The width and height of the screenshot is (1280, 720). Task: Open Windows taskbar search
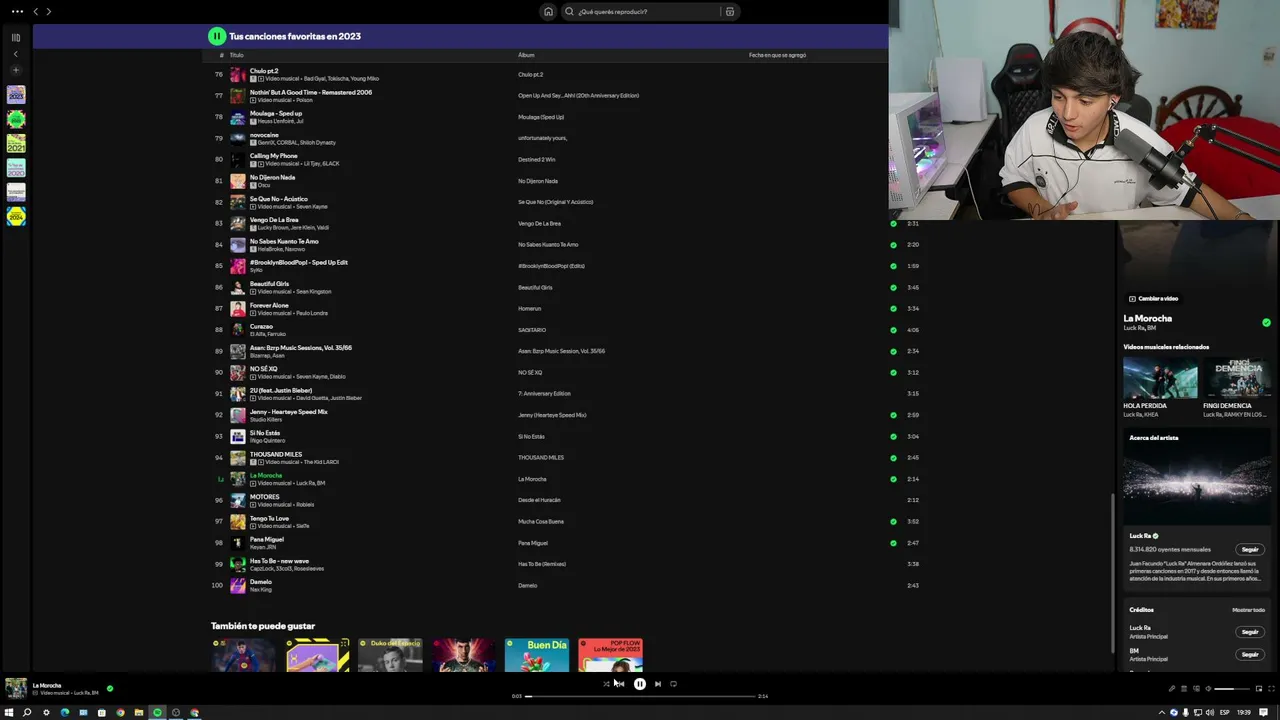click(27, 713)
